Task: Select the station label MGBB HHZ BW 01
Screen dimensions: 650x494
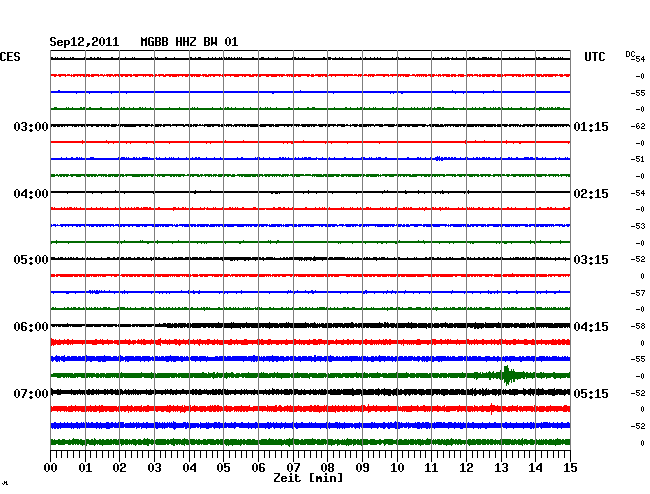Action: coord(189,42)
